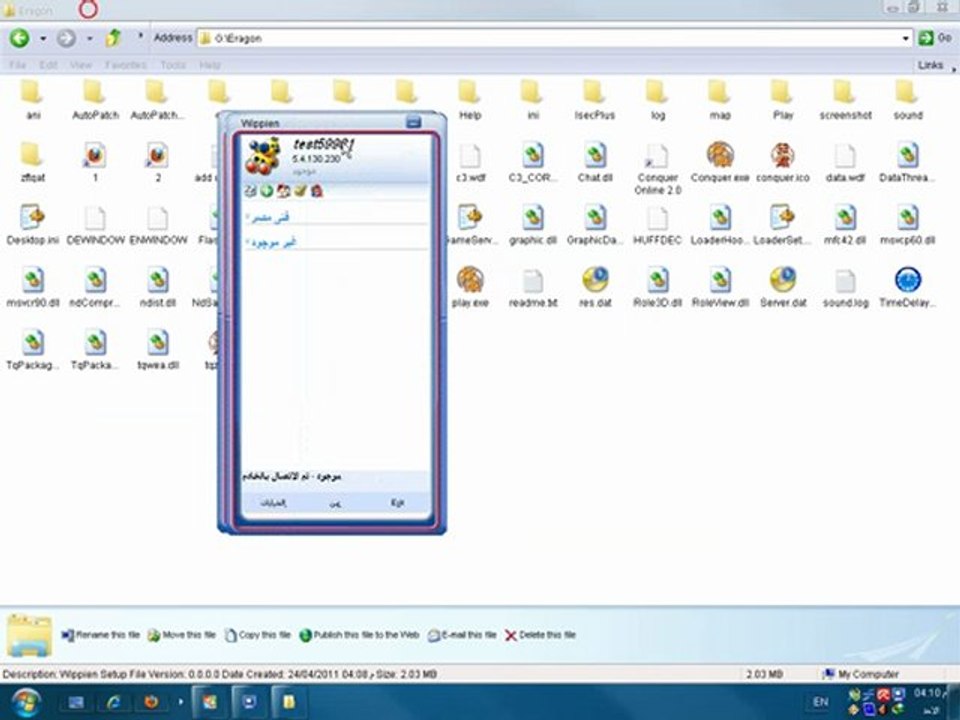Image resolution: width=960 pixels, height=720 pixels.
Task: Select the log folder
Action: (658, 99)
